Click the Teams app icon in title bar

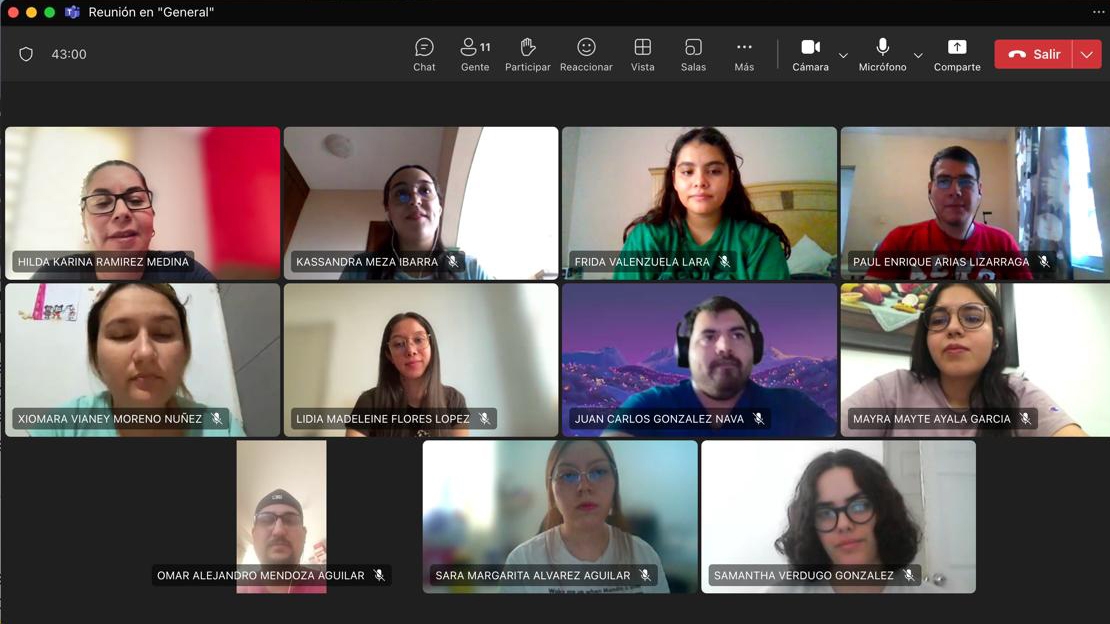click(71, 12)
